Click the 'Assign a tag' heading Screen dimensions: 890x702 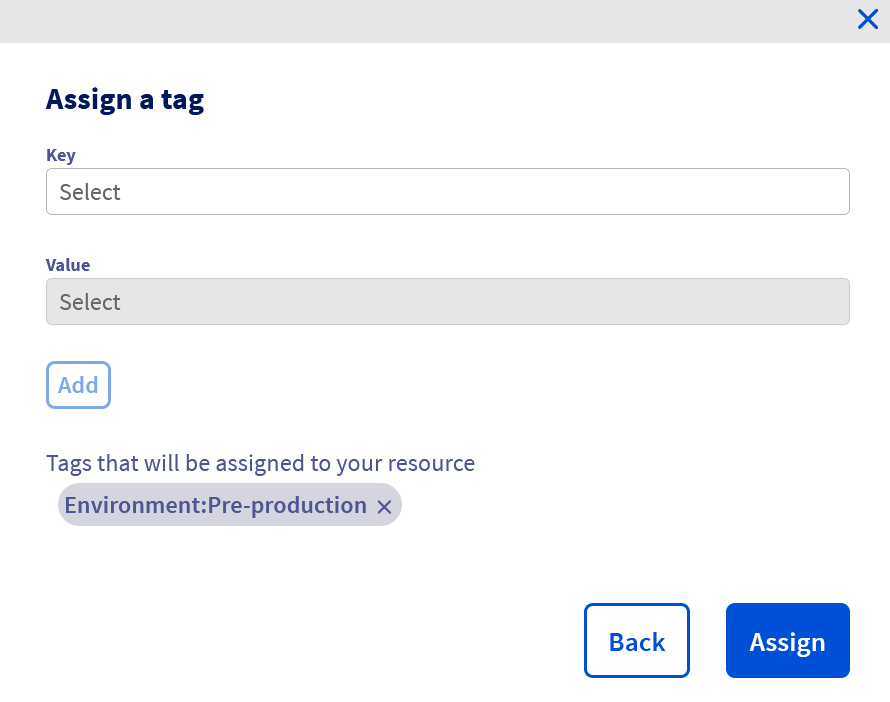click(x=125, y=99)
